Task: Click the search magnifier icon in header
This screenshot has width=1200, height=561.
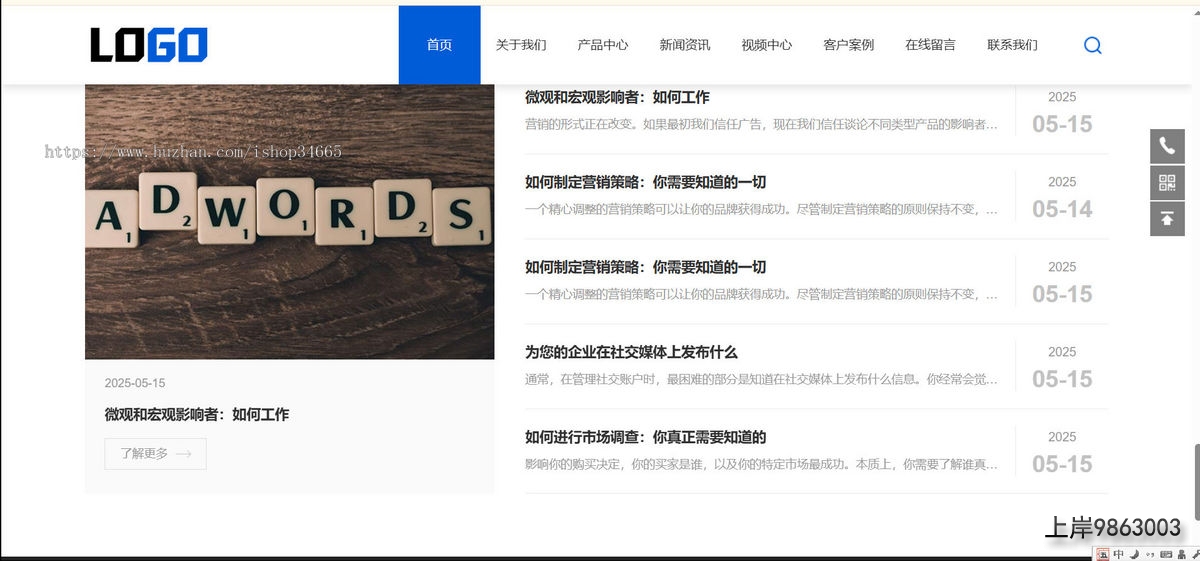Action: pyautogui.click(x=1092, y=45)
